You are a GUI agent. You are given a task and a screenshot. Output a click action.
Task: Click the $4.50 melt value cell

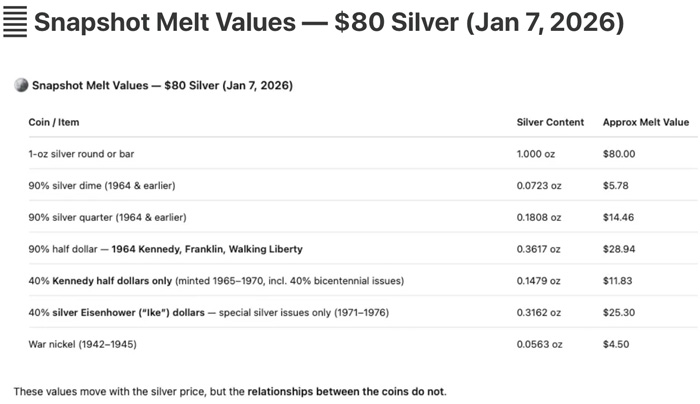[616, 345]
